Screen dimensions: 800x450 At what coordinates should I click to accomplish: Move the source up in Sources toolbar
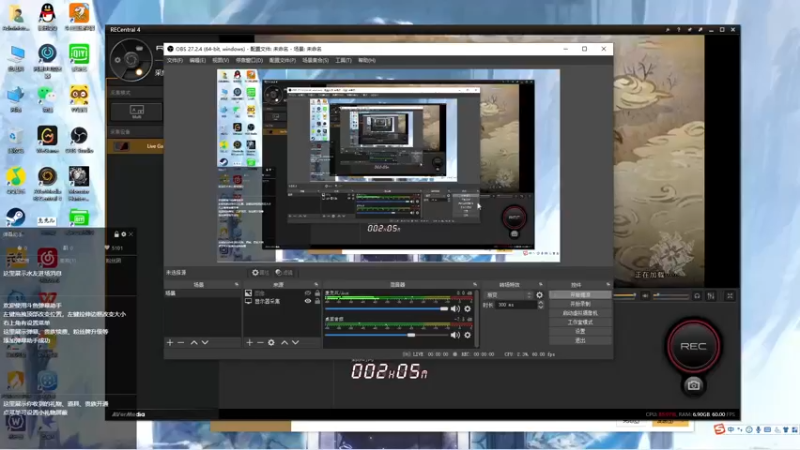click(x=284, y=342)
